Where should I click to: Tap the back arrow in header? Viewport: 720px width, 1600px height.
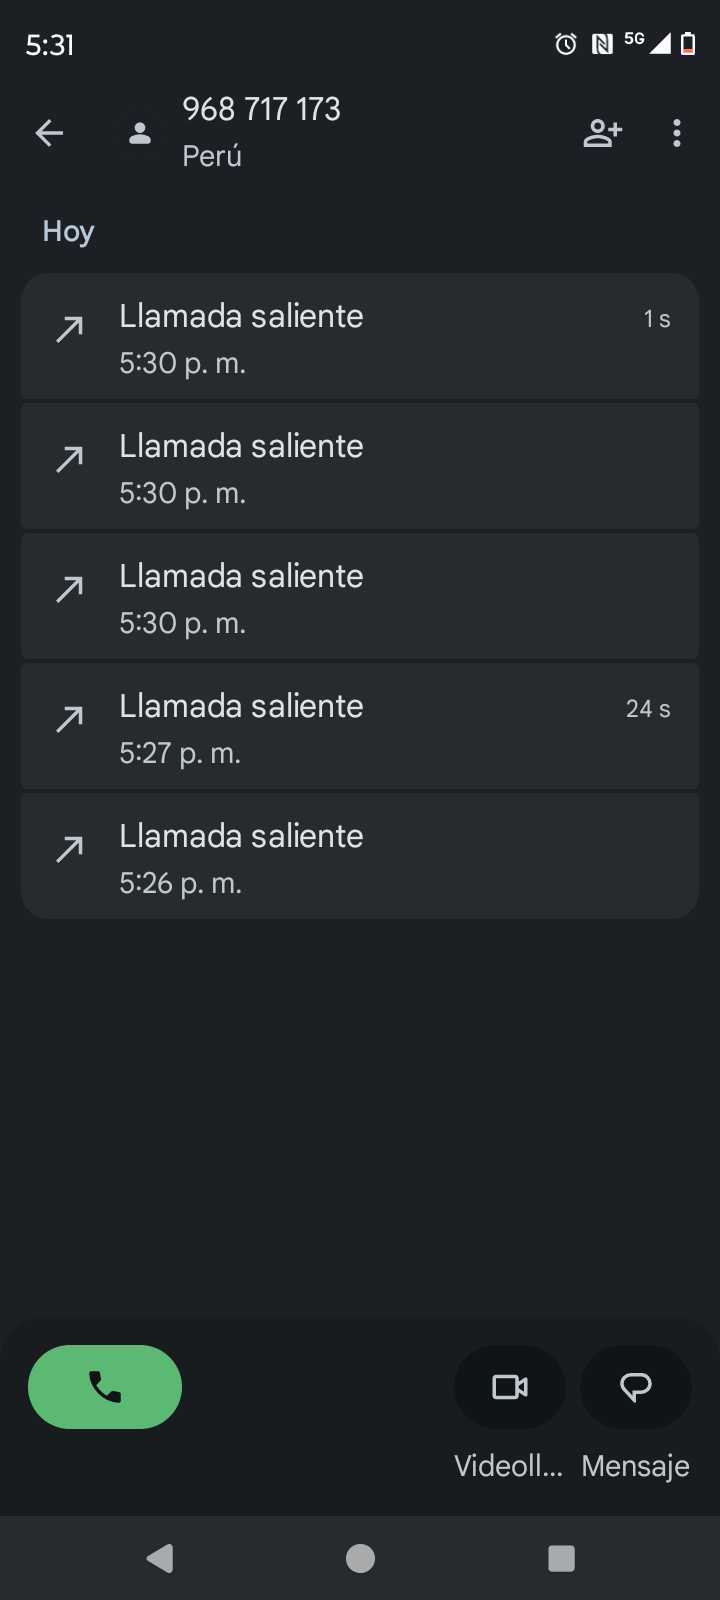[x=49, y=133]
